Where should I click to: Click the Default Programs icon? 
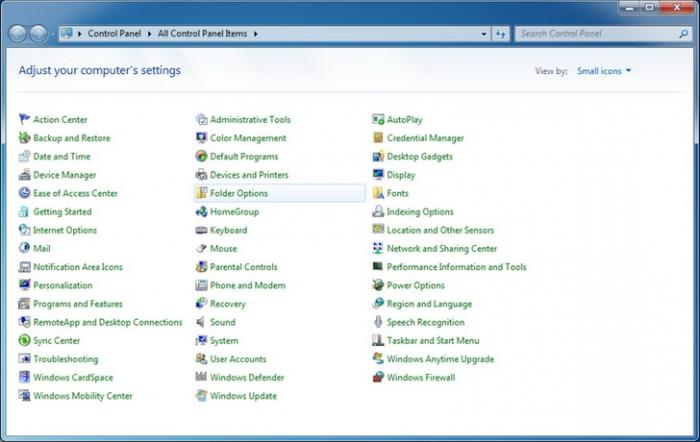pyautogui.click(x=201, y=156)
